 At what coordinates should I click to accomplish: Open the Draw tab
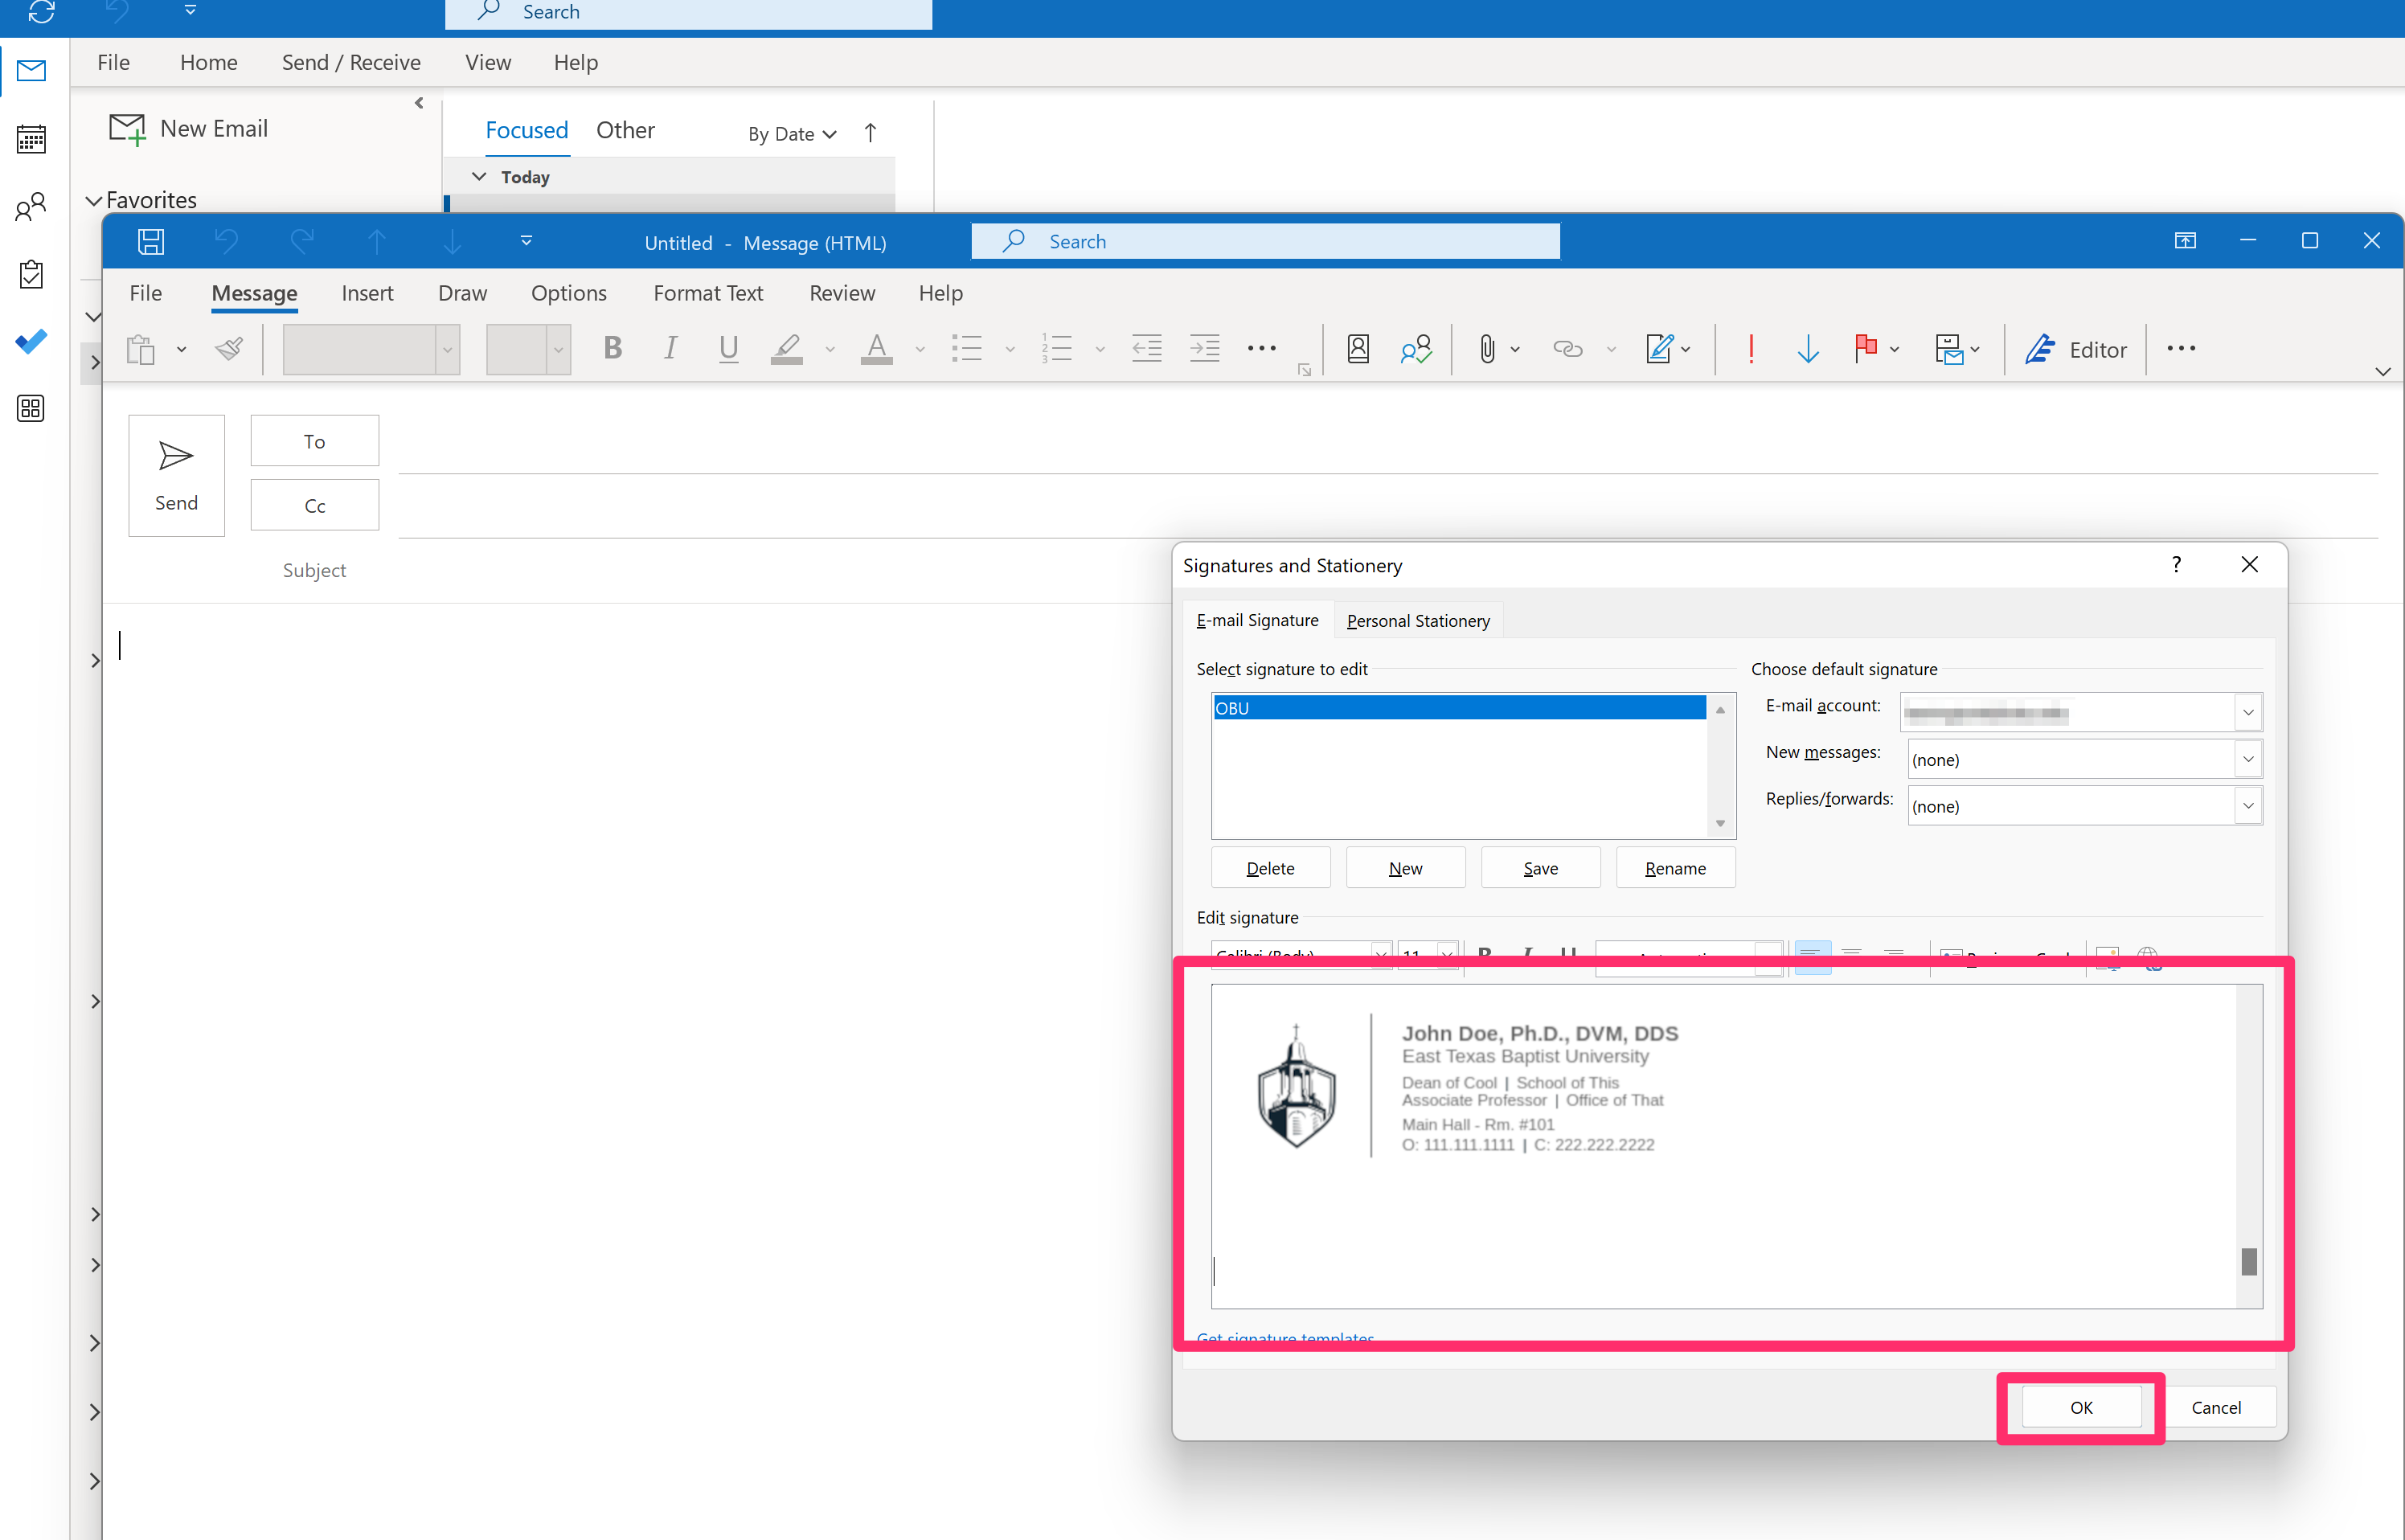pos(462,293)
